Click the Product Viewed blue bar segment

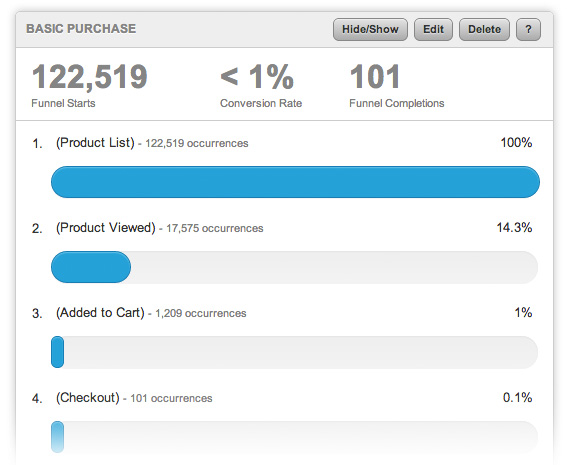[x=91, y=267]
